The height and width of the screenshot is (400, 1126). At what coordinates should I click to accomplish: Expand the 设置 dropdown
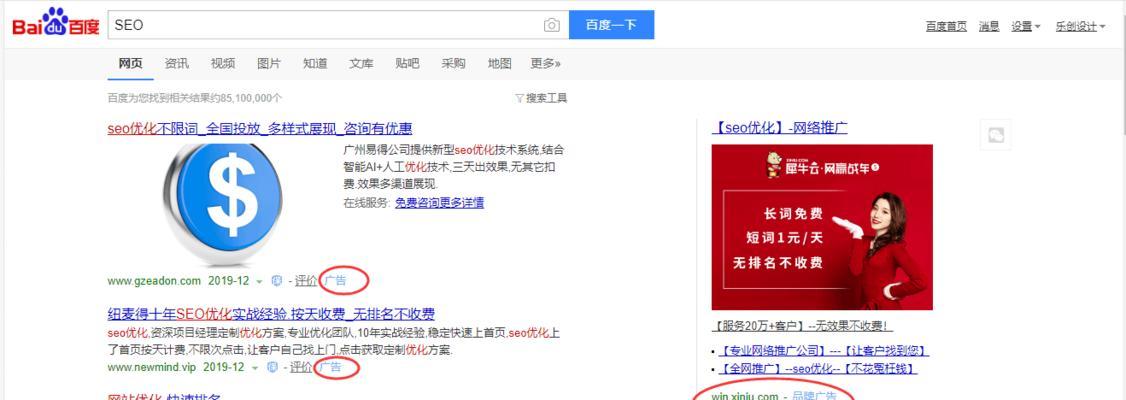(x=1026, y=27)
